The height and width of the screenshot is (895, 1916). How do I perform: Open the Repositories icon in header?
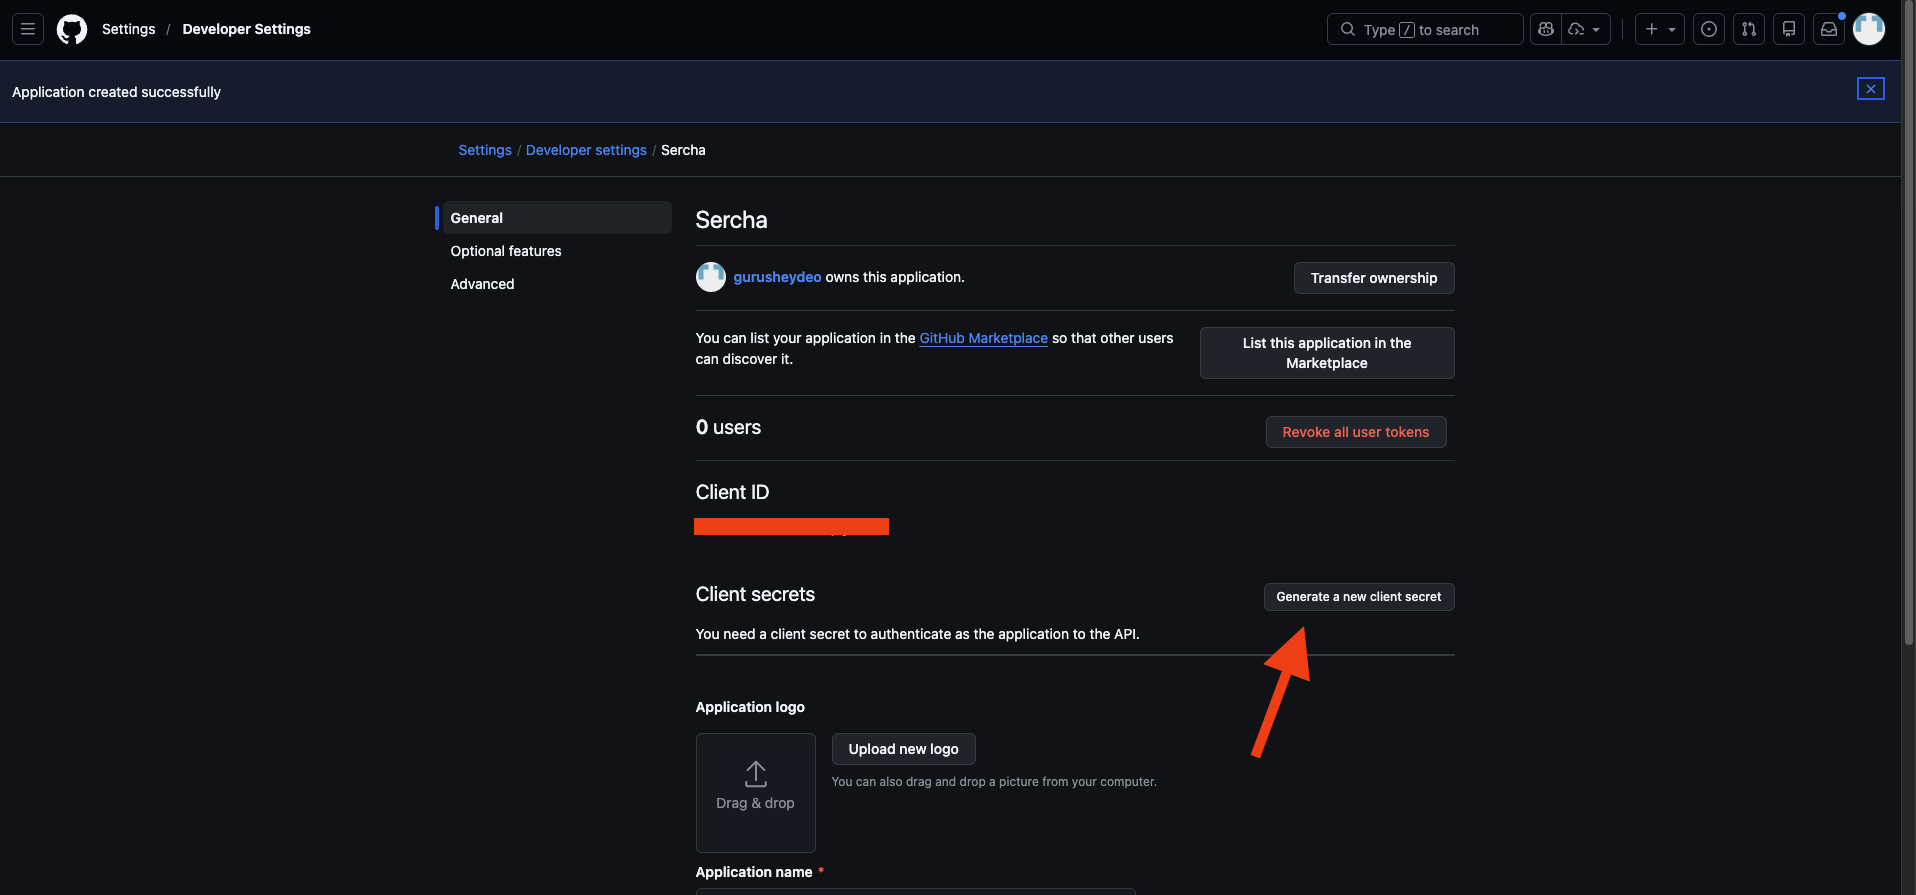(x=1789, y=29)
